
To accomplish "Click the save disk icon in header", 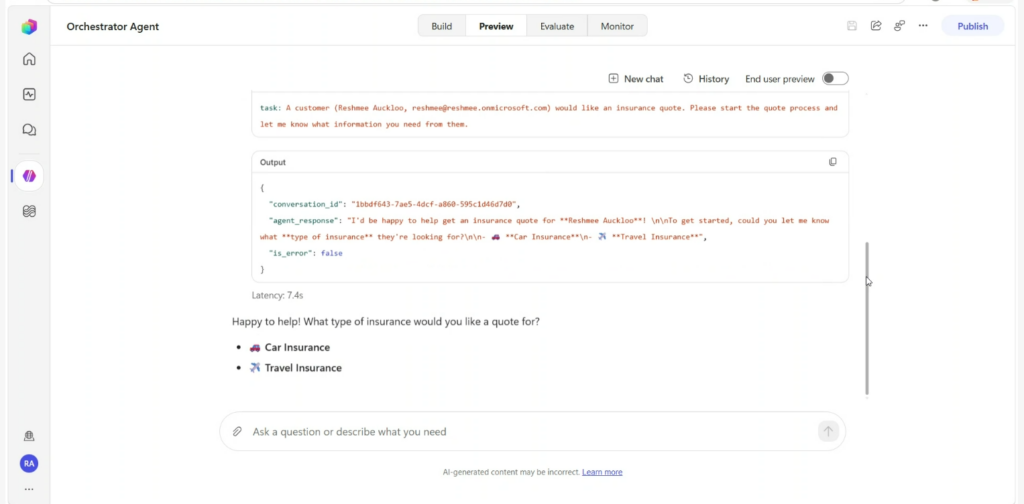I will 852,26.
